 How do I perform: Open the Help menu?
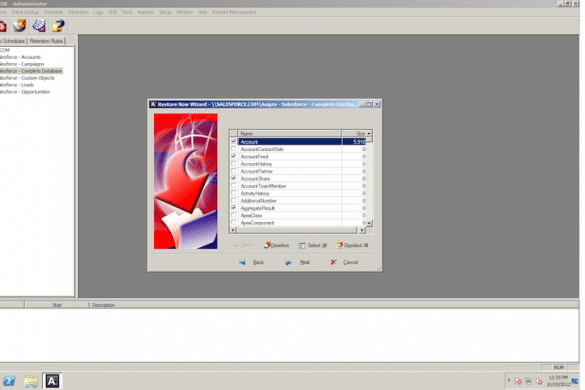pyautogui.click(x=203, y=12)
